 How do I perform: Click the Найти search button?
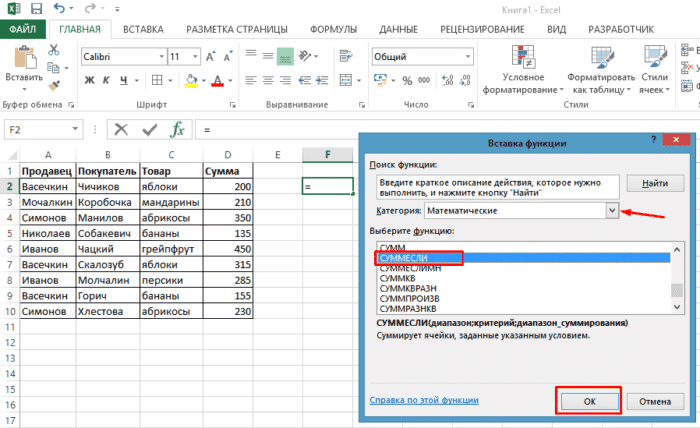(655, 184)
